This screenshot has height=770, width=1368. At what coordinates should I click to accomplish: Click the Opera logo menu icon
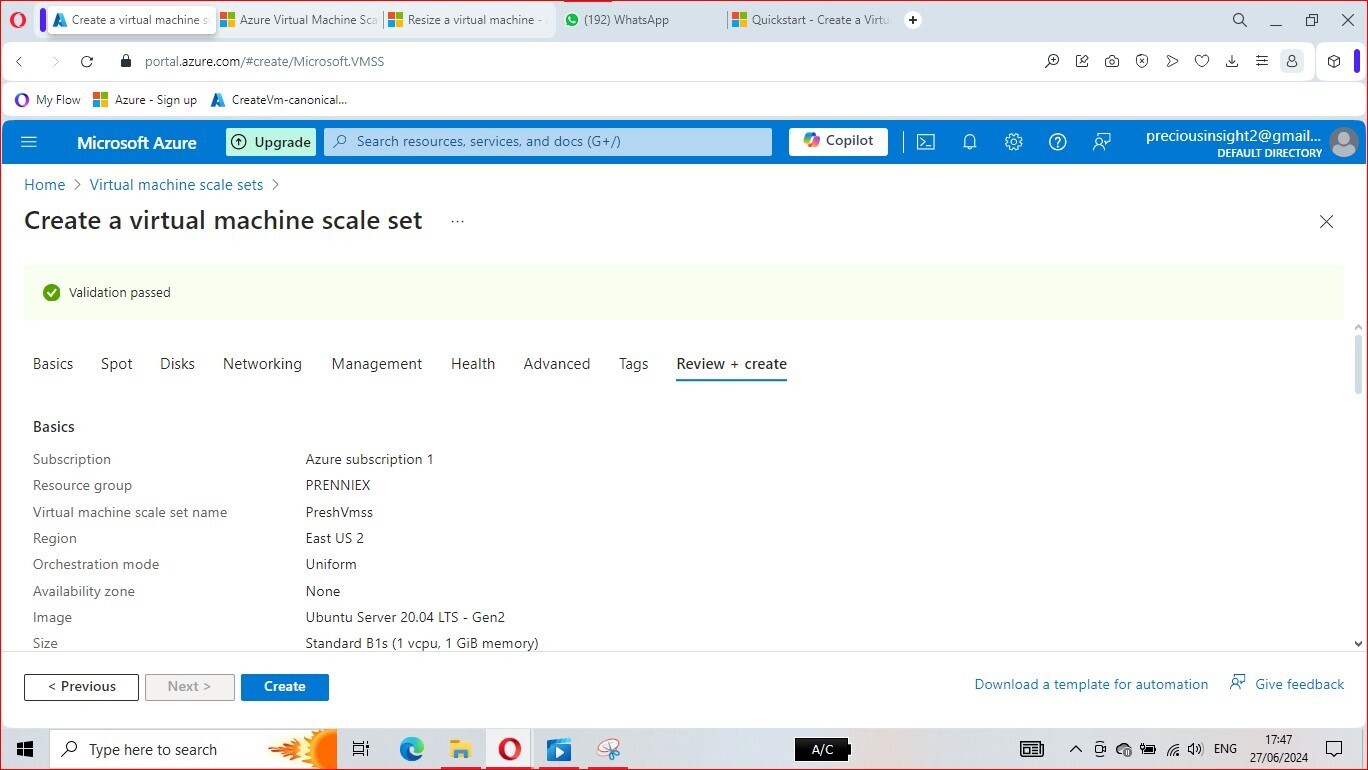17,20
